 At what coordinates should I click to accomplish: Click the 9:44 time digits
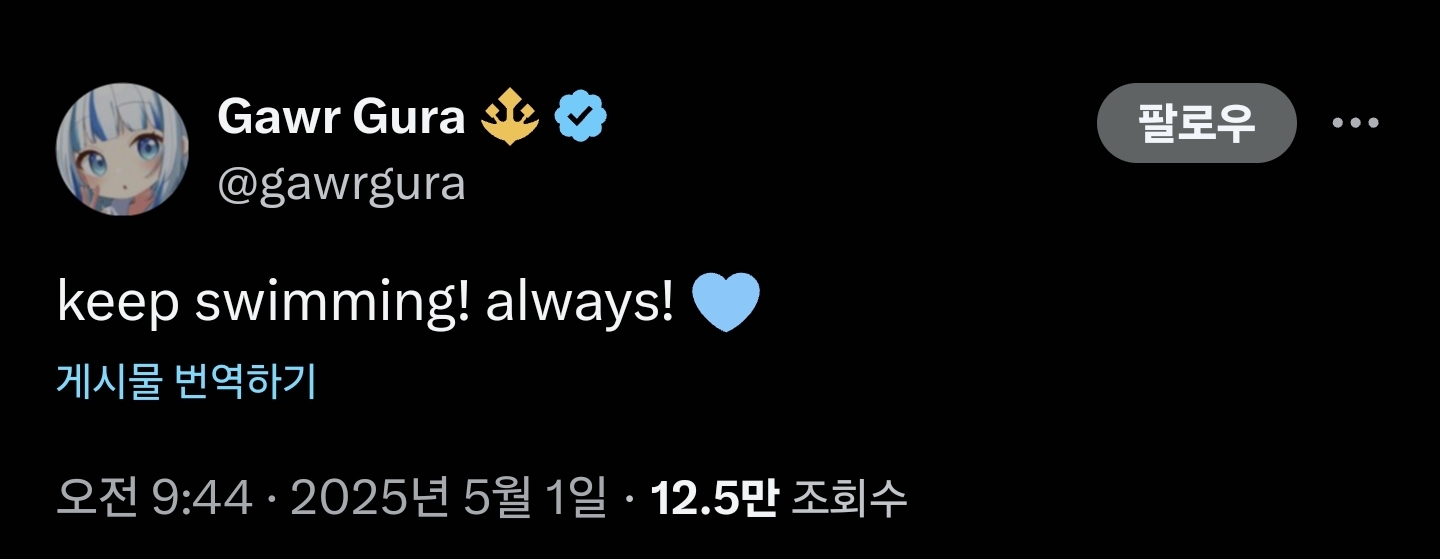pos(202,497)
